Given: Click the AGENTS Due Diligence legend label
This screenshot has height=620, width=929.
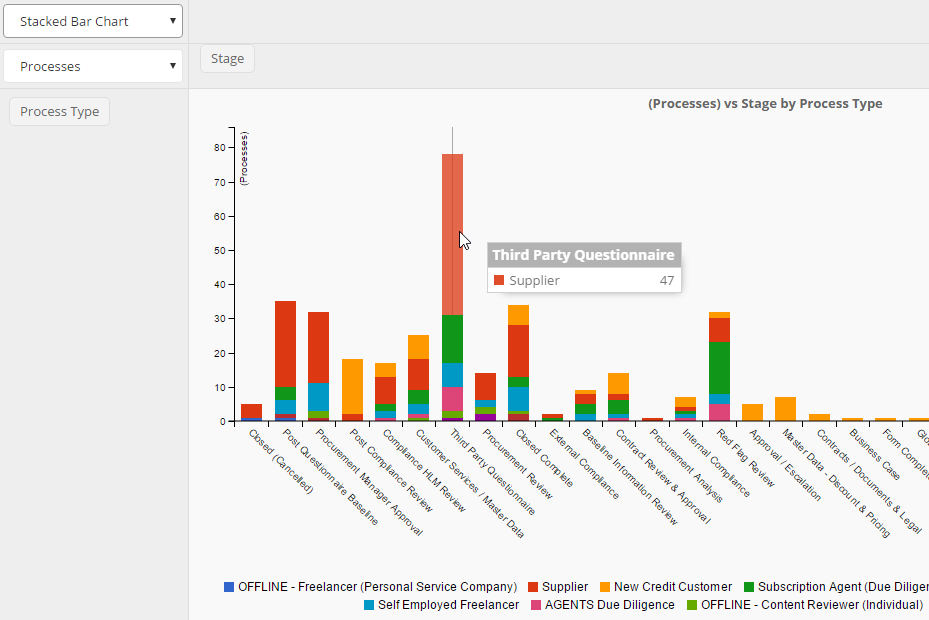Looking at the screenshot, I should [x=610, y=605].
